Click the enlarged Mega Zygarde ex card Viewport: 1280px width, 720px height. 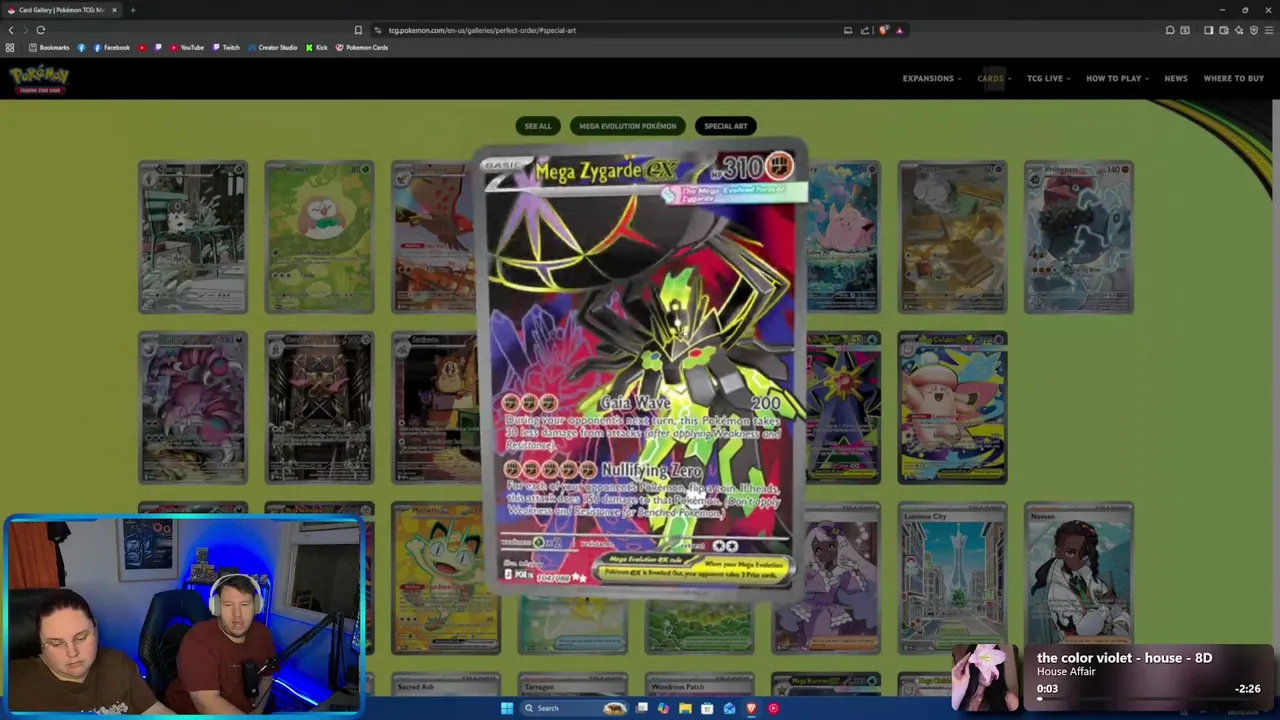(x=642, y=370)
